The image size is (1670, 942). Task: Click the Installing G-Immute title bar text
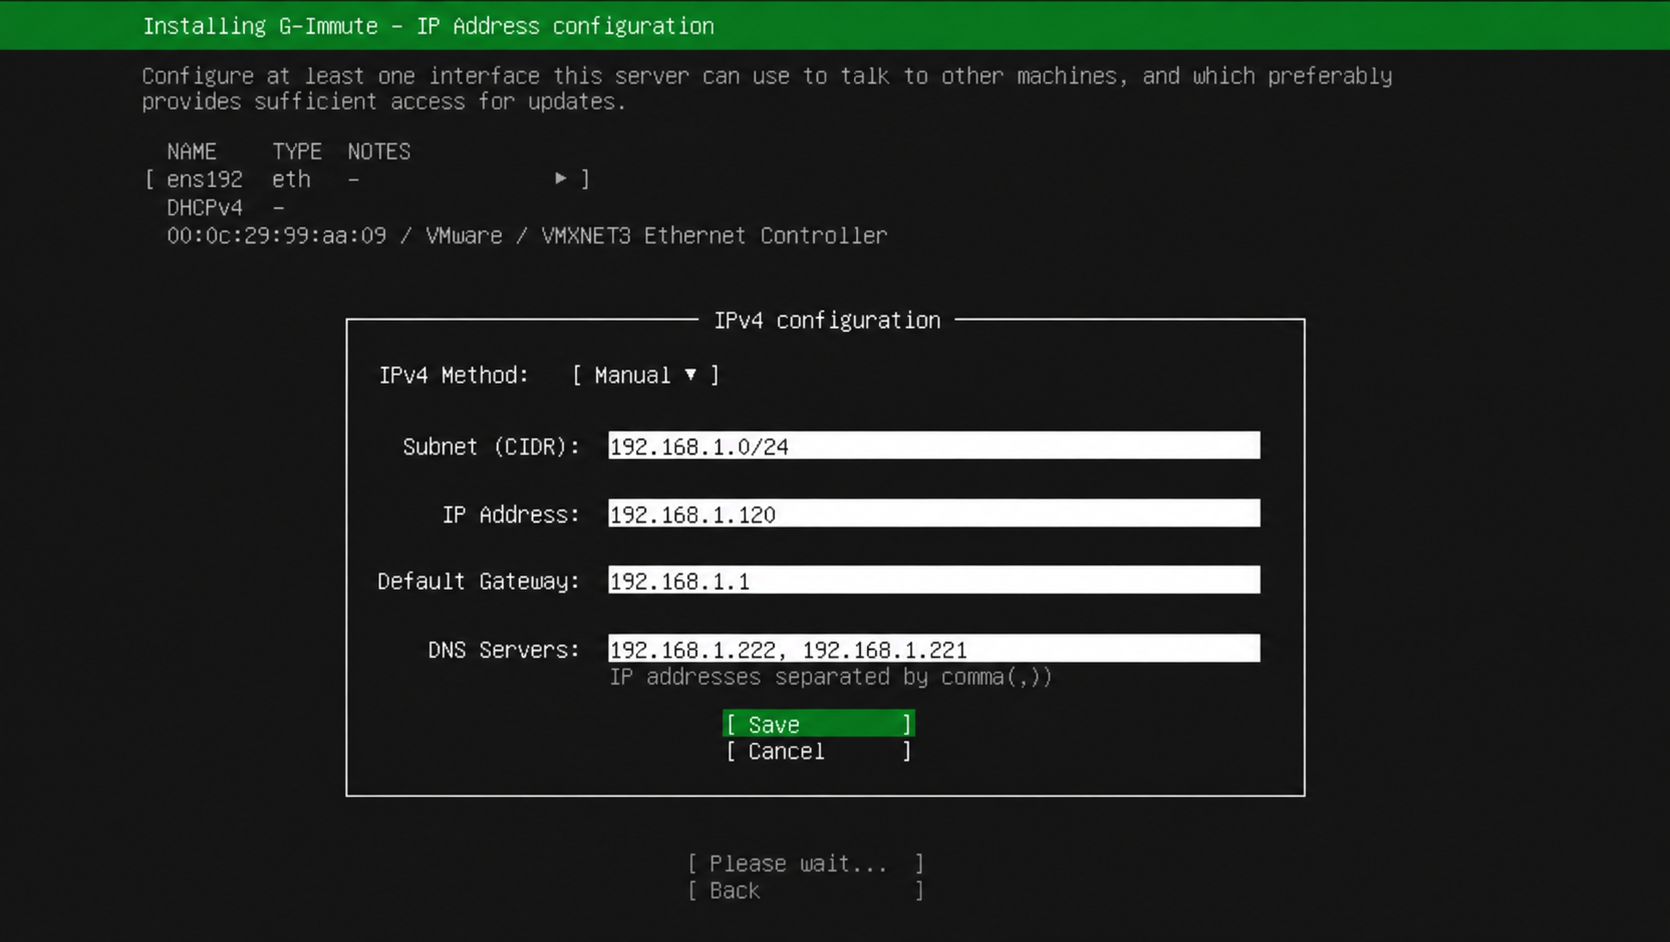click(428, 26)
